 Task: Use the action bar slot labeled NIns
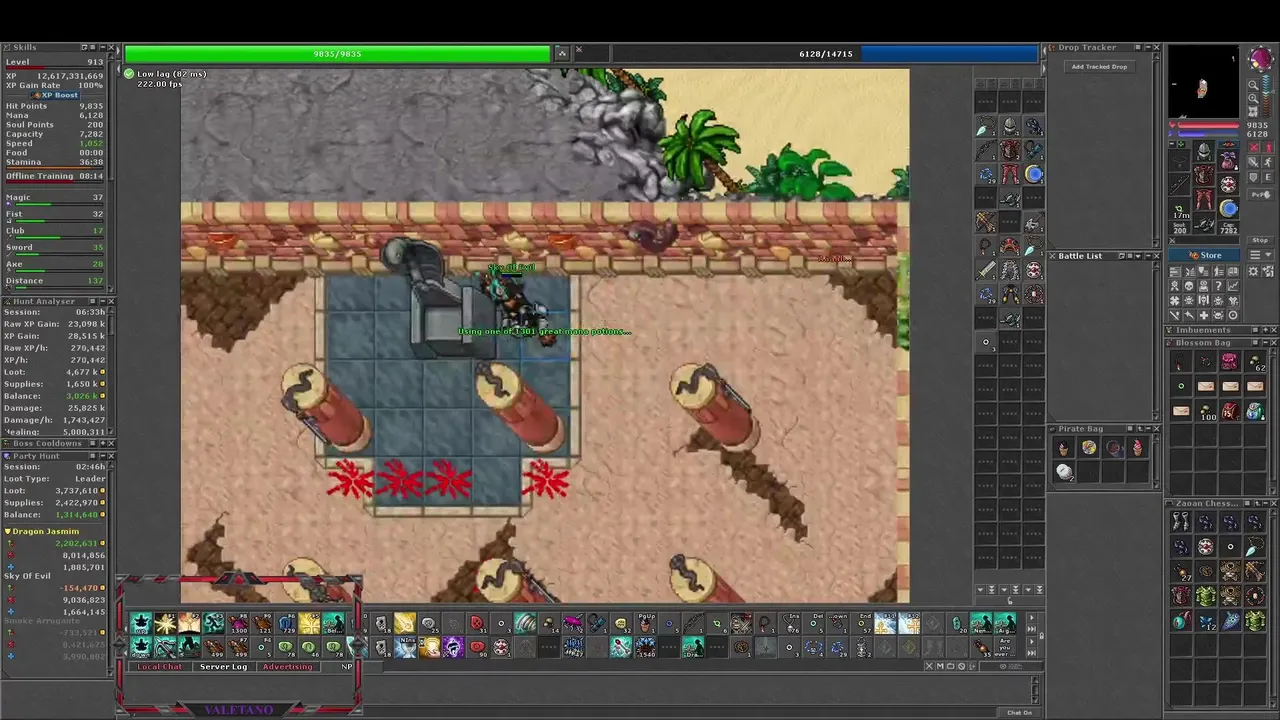tap(405, 647)
